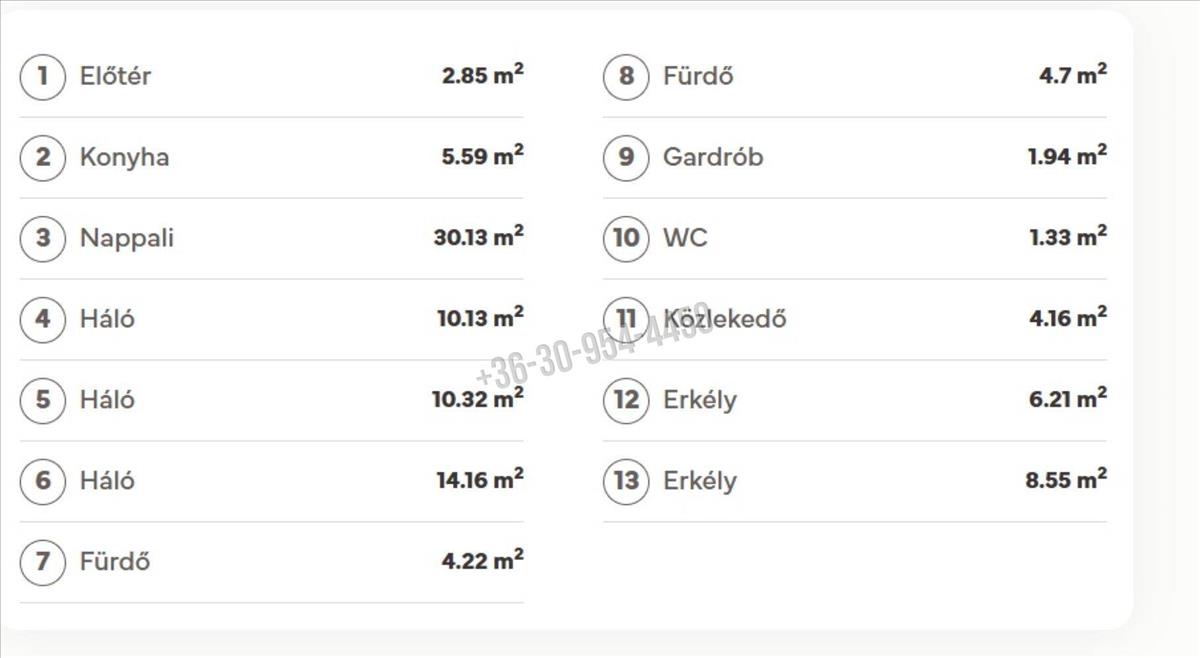Click the 30.13 m² area value
The width and height of the screenshot is (1200, 658).
tap(478, 237)
